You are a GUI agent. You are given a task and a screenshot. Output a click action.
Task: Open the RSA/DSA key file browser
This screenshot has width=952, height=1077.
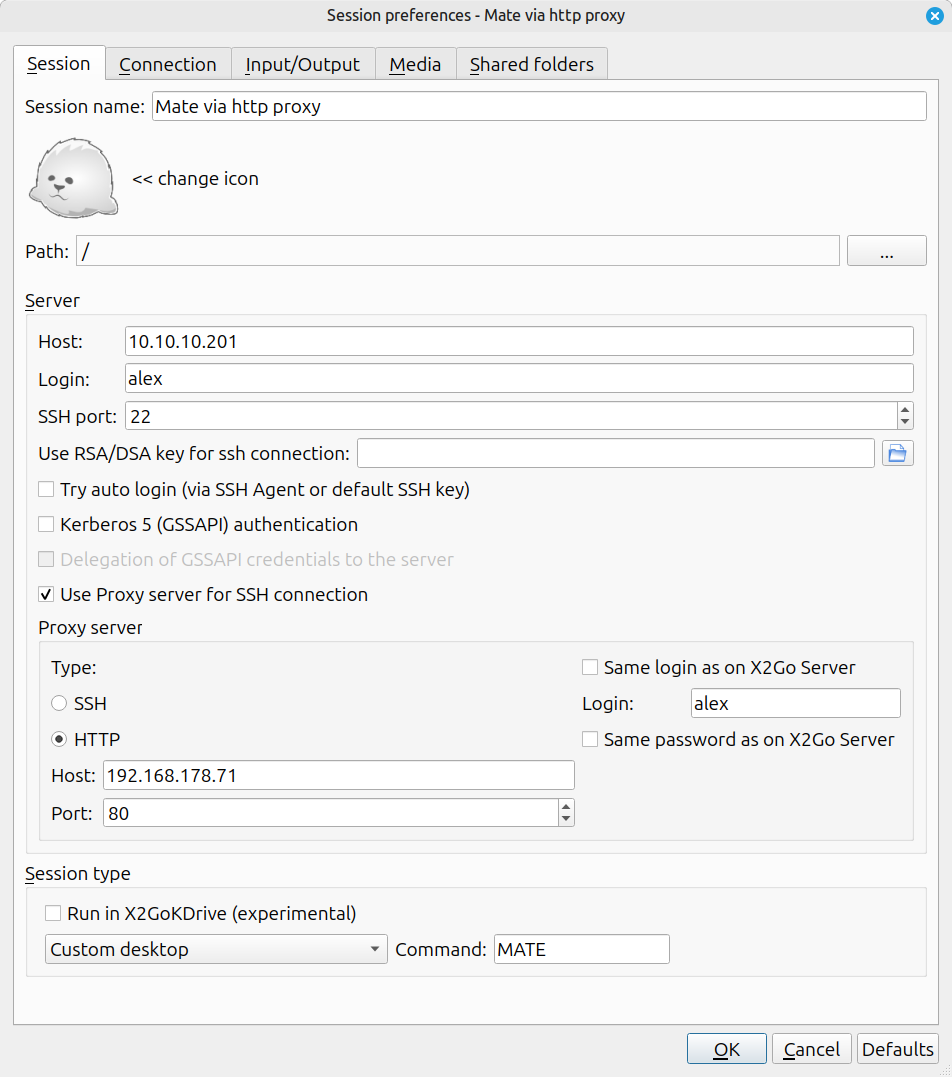897,453
